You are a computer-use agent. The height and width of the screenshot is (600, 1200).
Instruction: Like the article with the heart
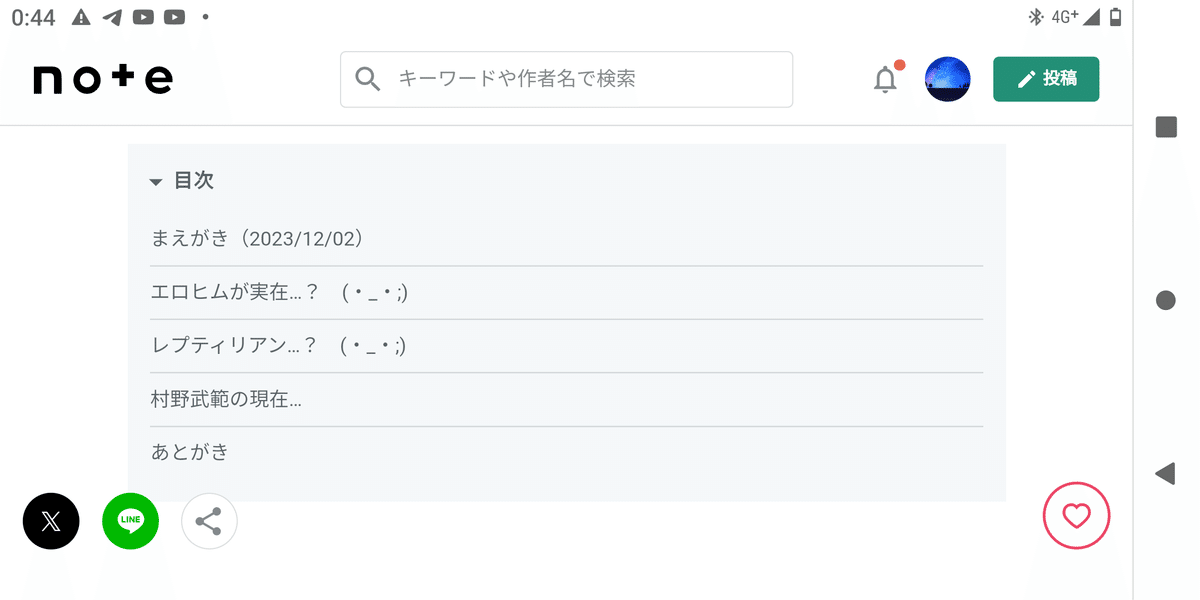(x=1076, y=516)
